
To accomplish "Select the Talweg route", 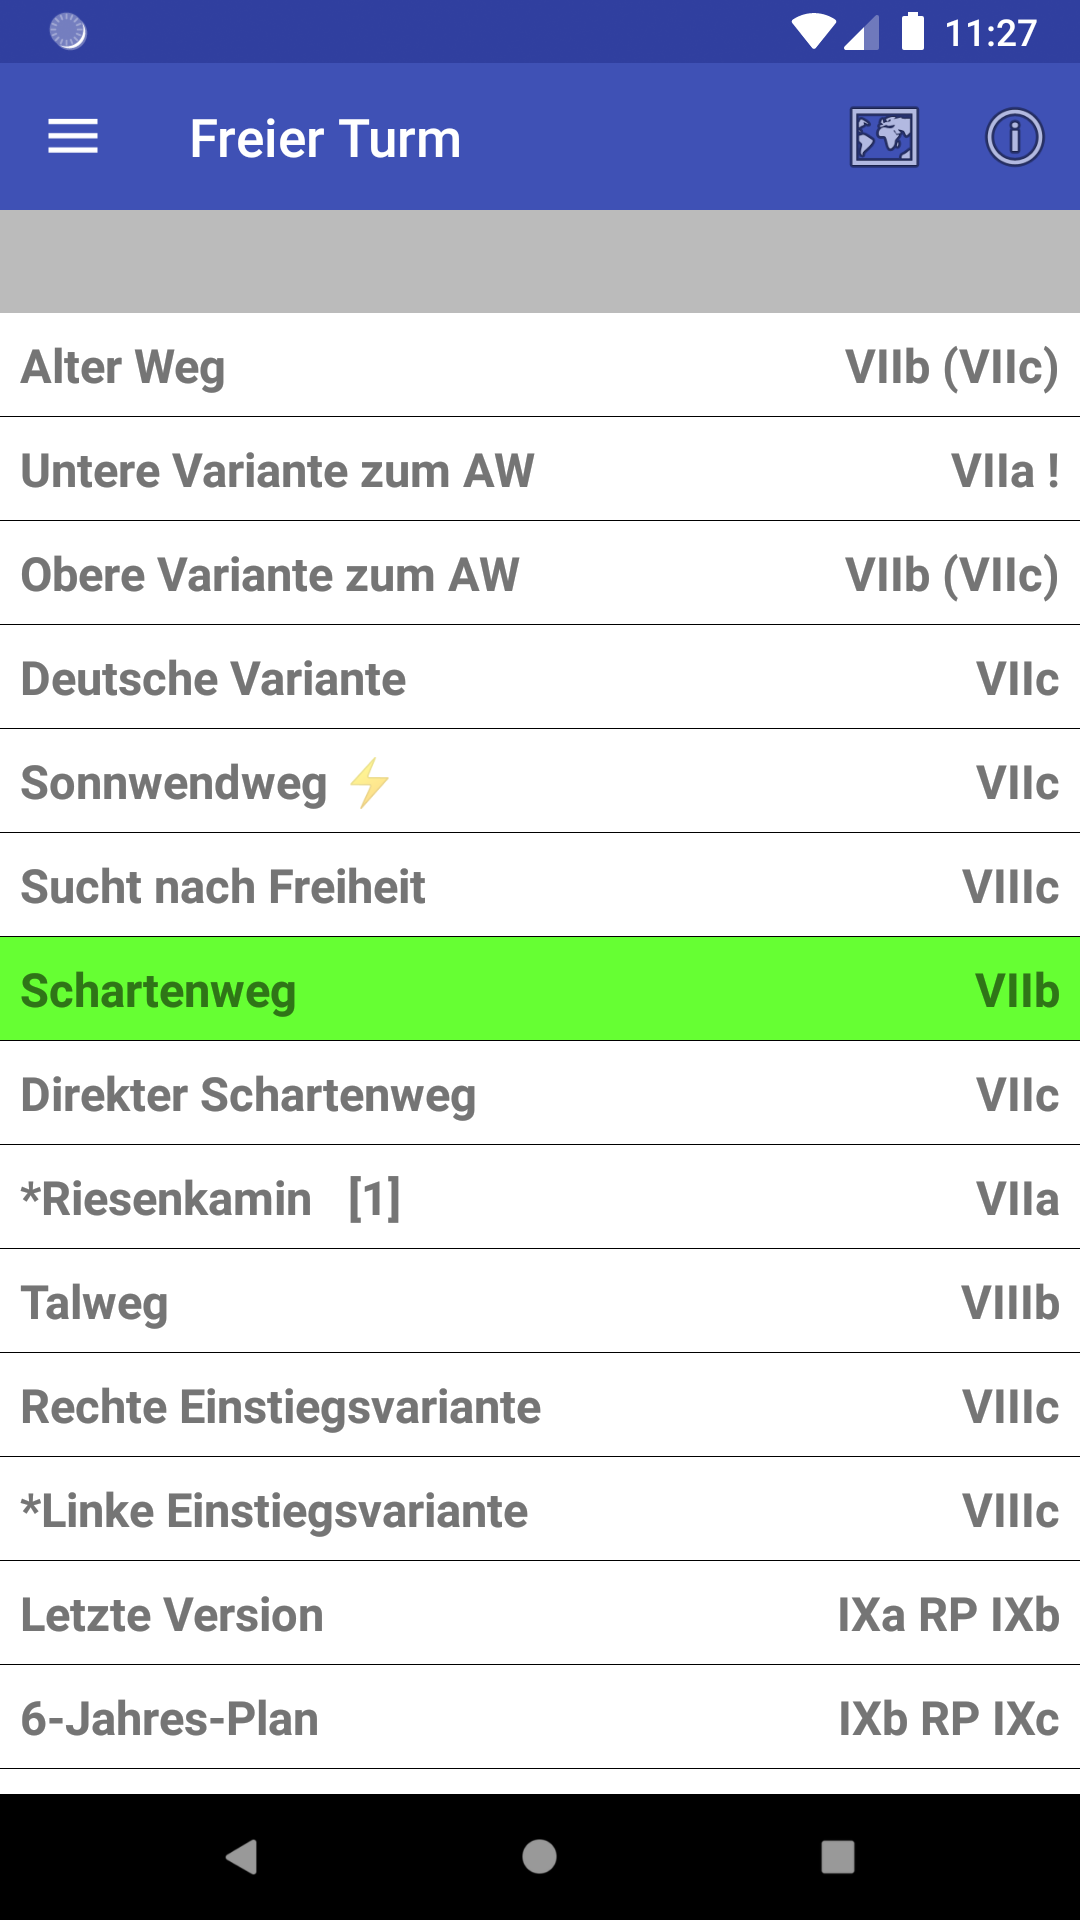I will coord(540,1302).
